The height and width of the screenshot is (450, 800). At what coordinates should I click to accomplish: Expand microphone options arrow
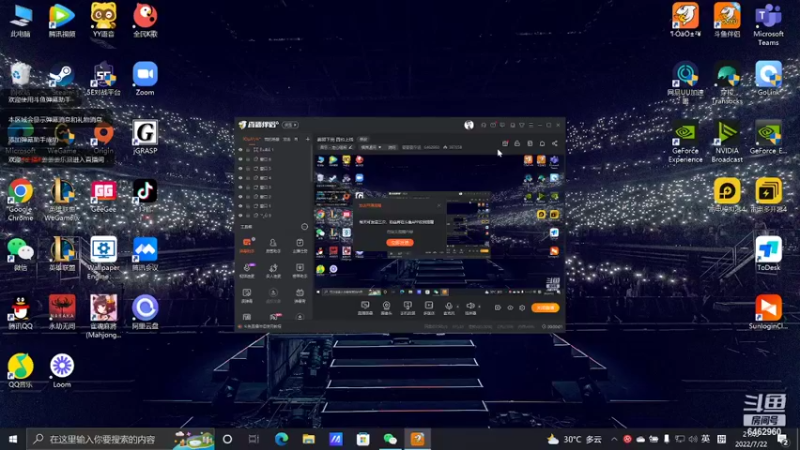click(x=458, y=307)
